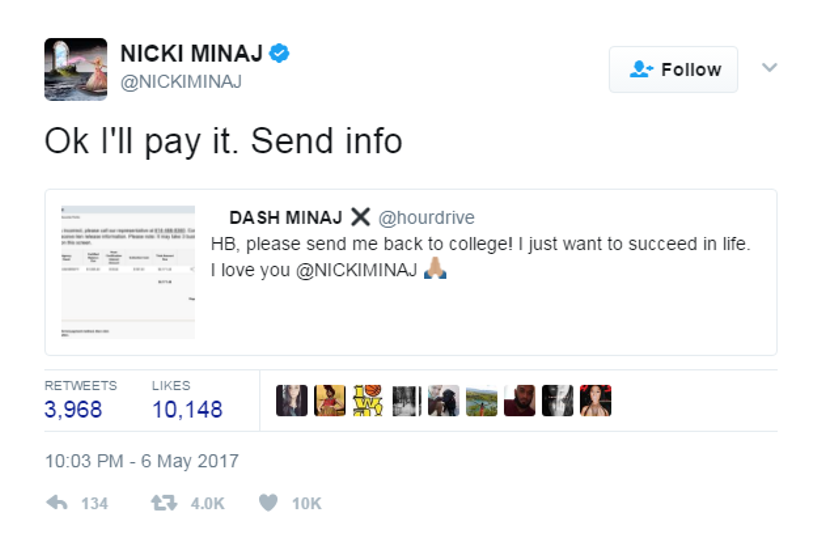Screen dimensions: 819x541
Task: Open the quoted tweet's document image thumbnail
Action: point(128,272)
